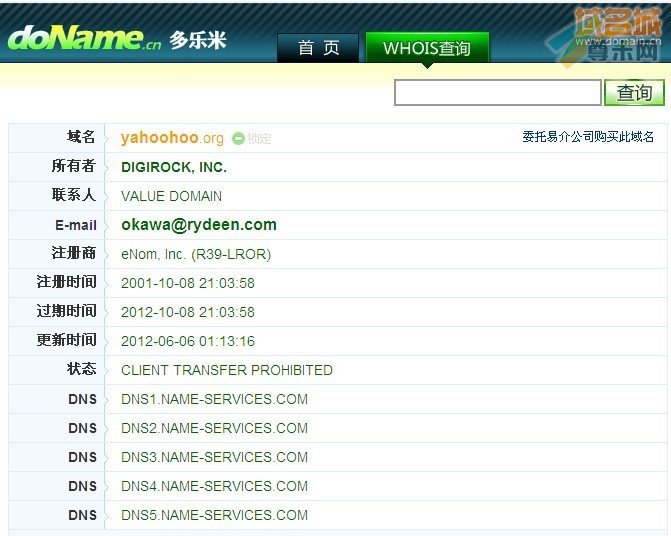Click the 注册商 row label
Screen dimensions: 671x536
tap(74, 253)
